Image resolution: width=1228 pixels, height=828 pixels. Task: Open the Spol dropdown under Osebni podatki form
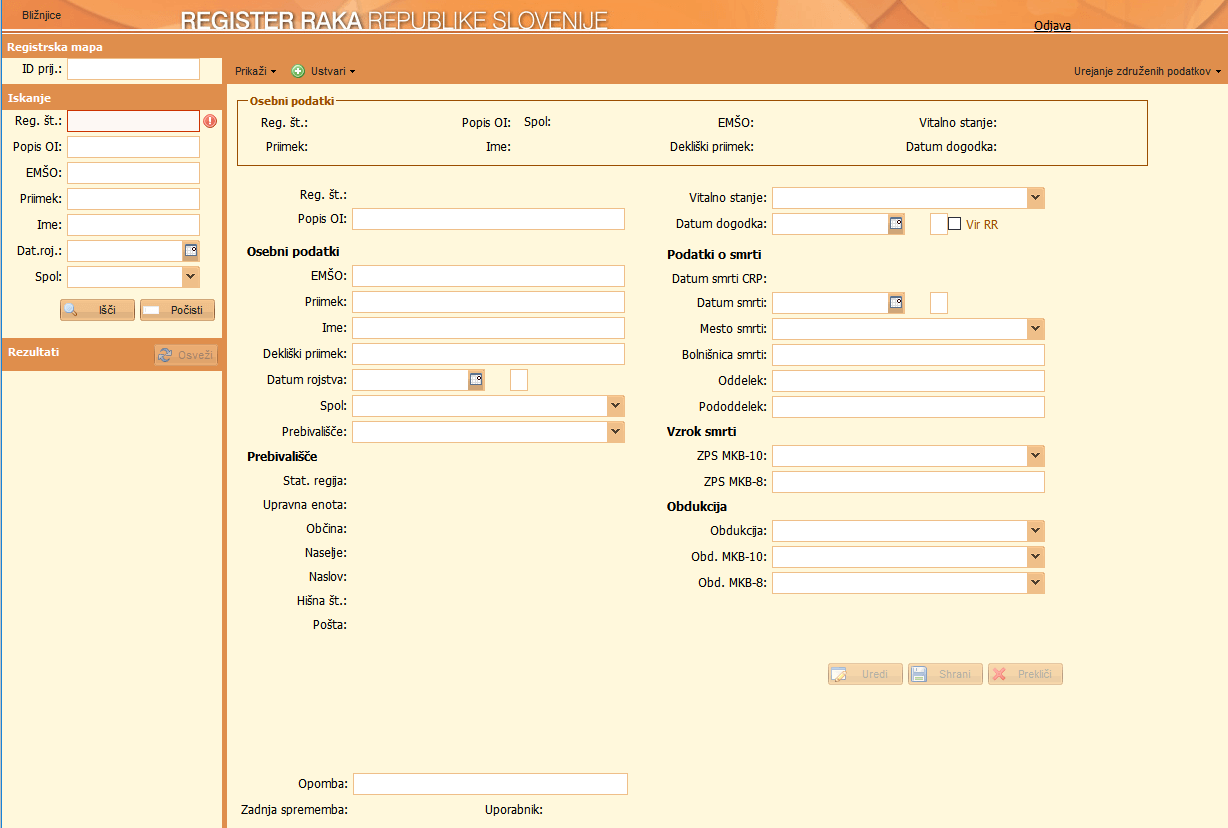pyautogui.click(x=616, y=406)
